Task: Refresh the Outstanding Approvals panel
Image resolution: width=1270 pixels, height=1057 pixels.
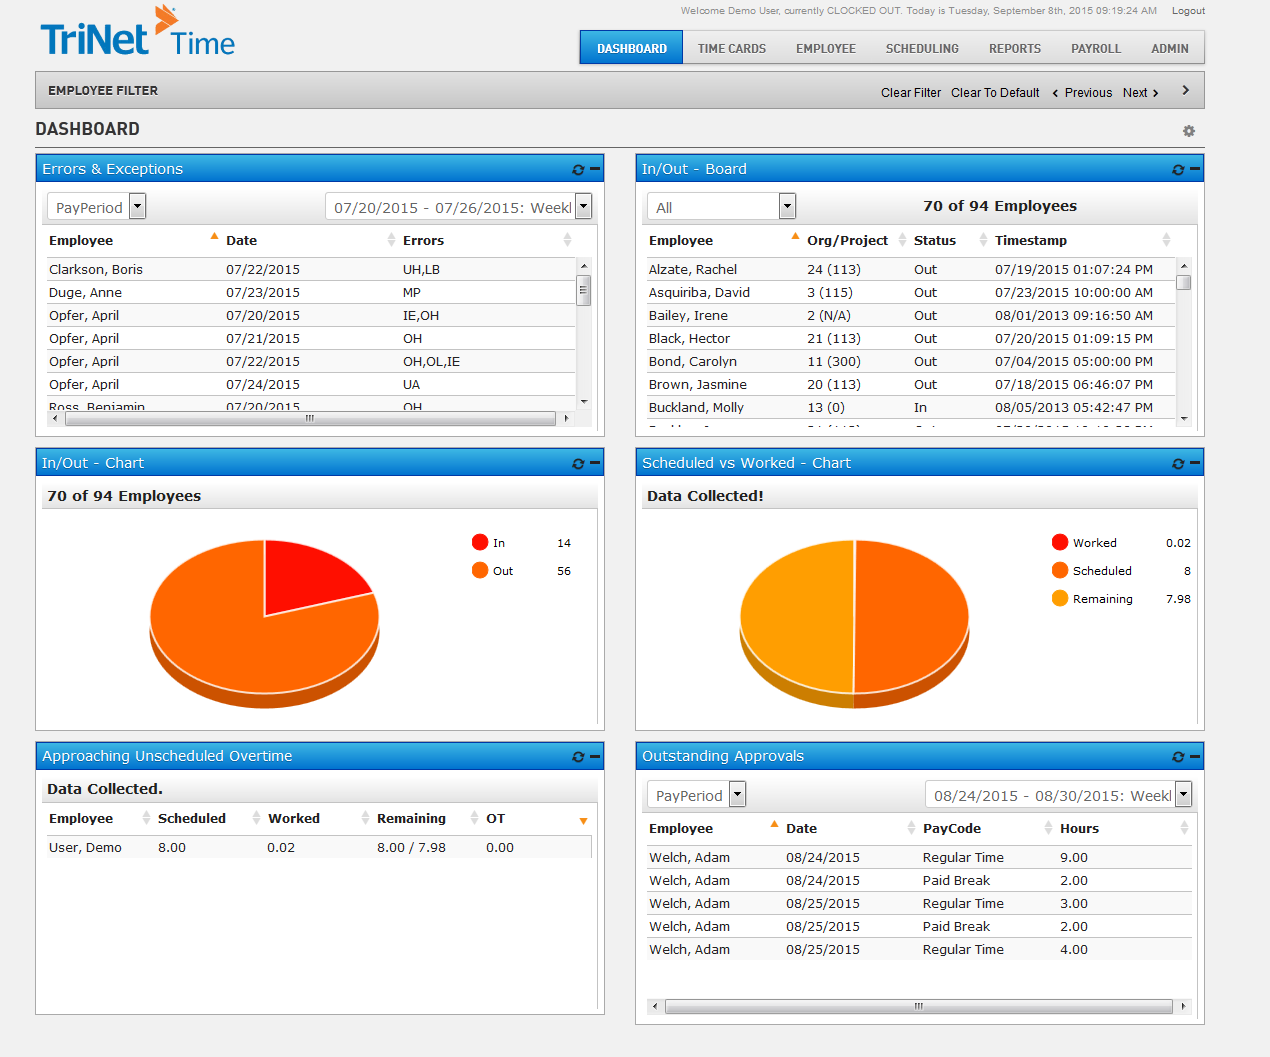Action: click(1178, 756)
